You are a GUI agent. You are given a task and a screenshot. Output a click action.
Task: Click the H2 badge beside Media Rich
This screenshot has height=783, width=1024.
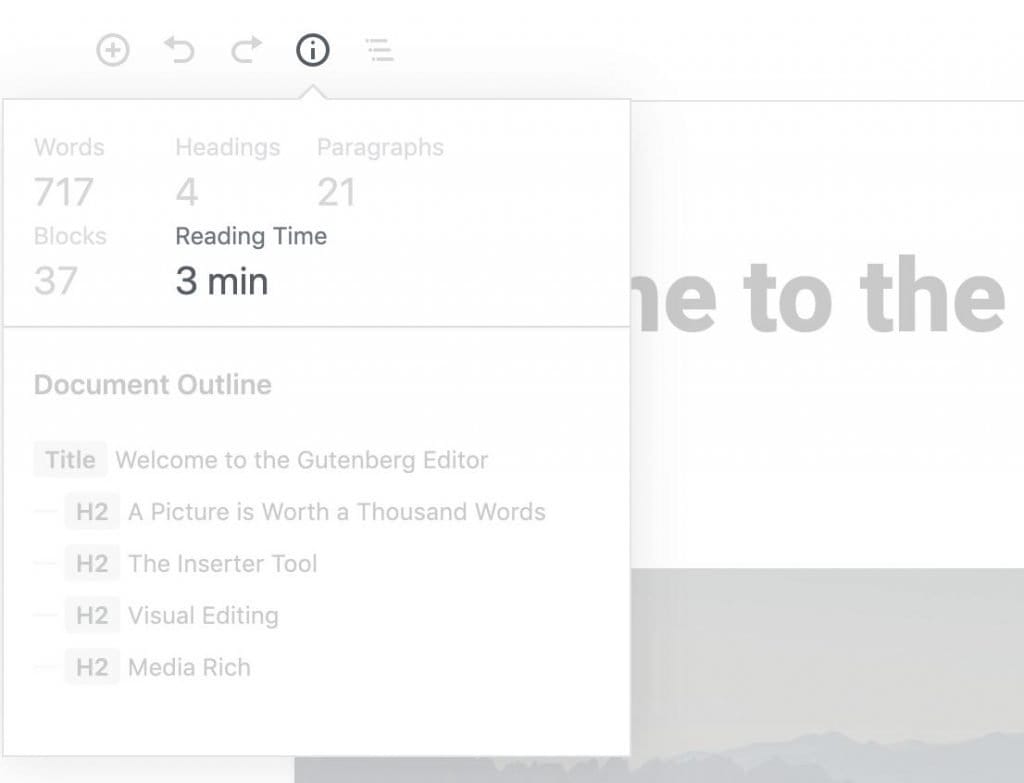pyautogui.click(x=92, y=667)
